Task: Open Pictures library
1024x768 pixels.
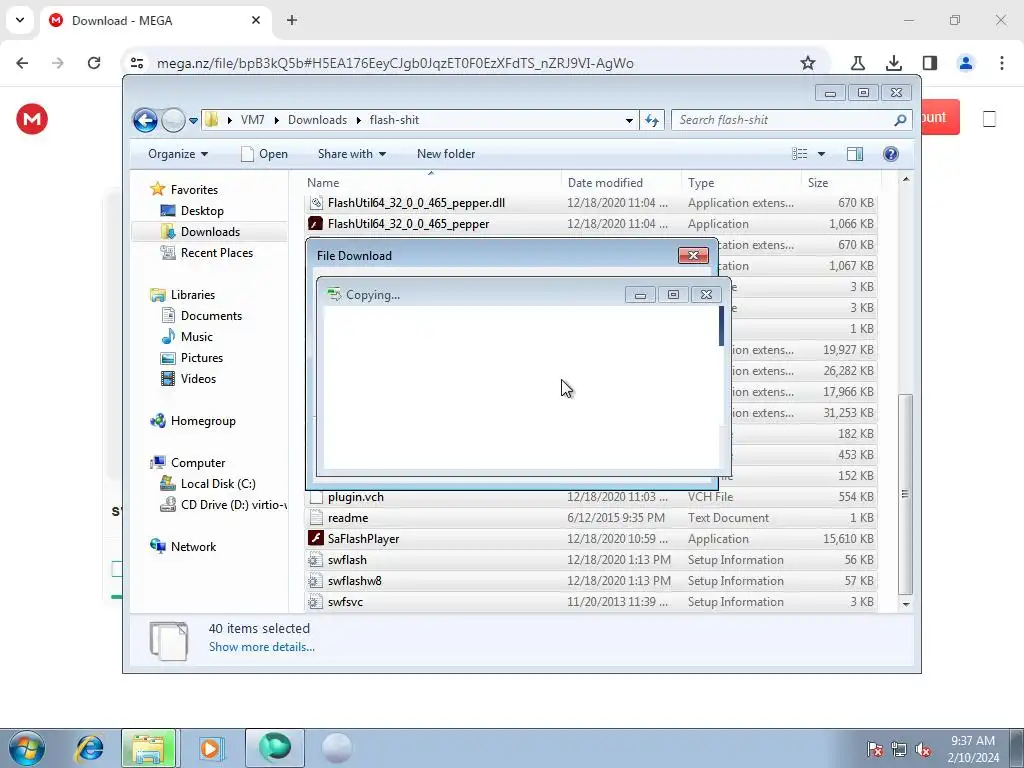Action: tap(202, 358)
